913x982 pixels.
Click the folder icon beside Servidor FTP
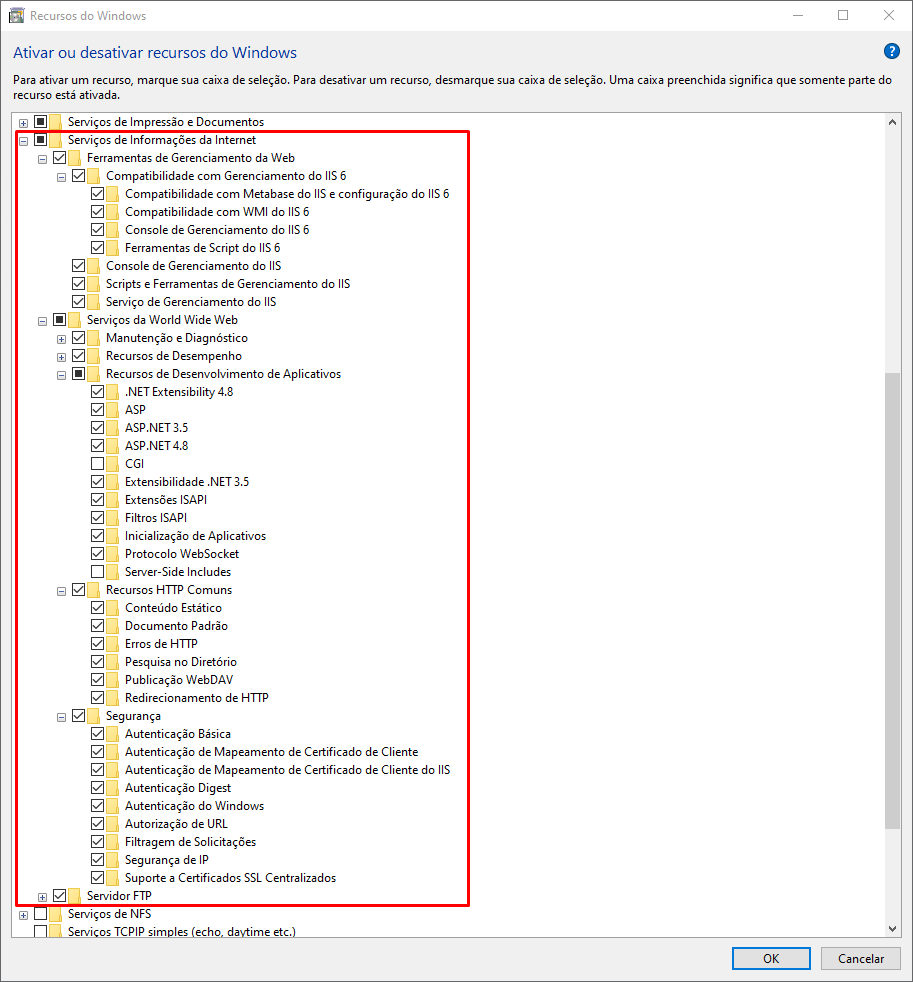pos(75,896)
